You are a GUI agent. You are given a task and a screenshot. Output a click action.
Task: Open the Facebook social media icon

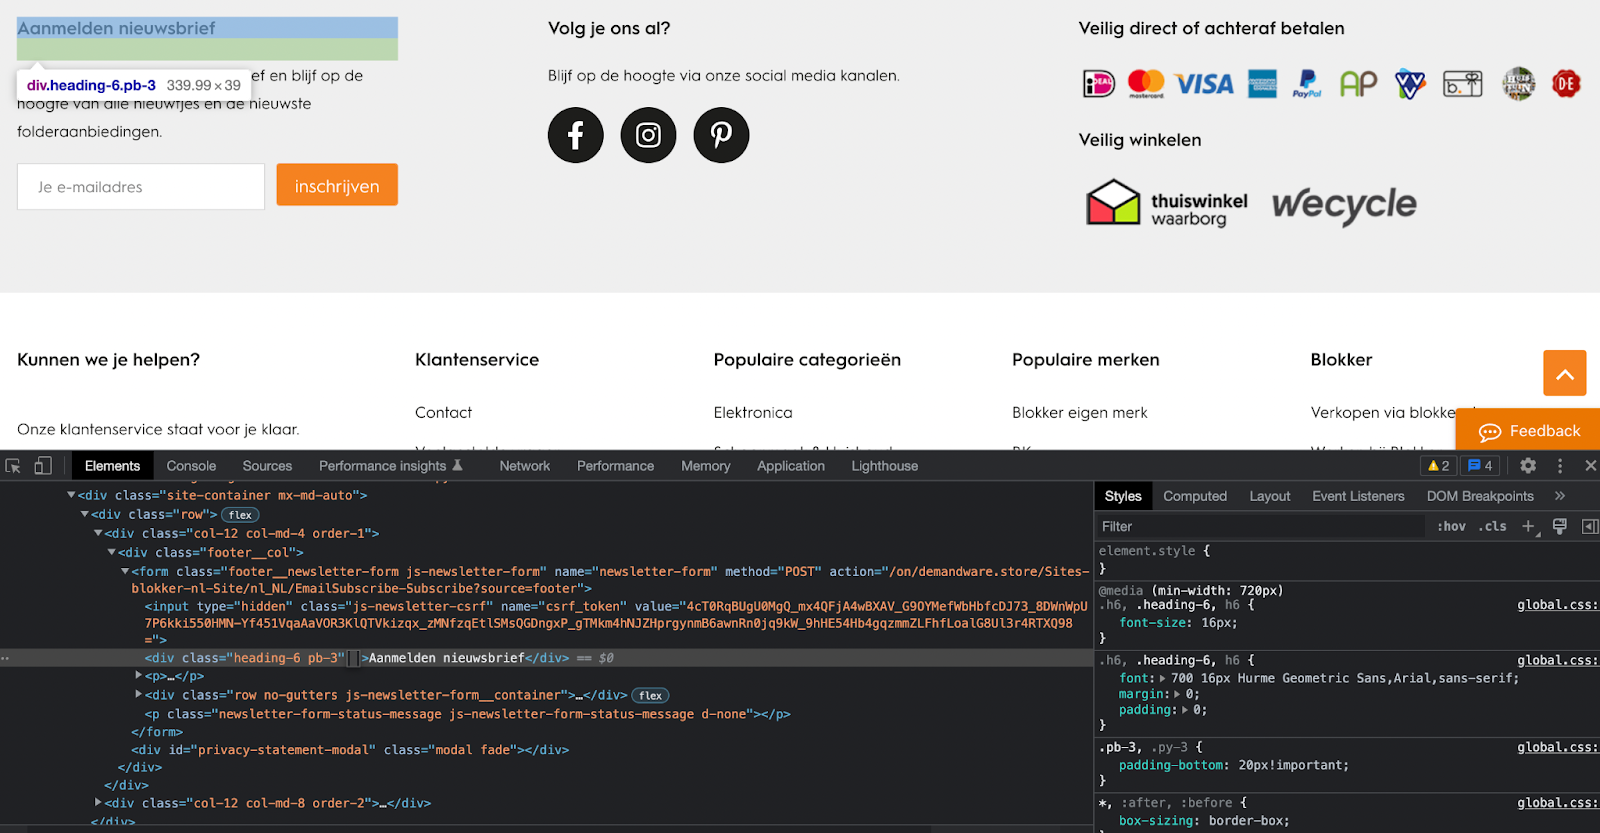point(575,135)
